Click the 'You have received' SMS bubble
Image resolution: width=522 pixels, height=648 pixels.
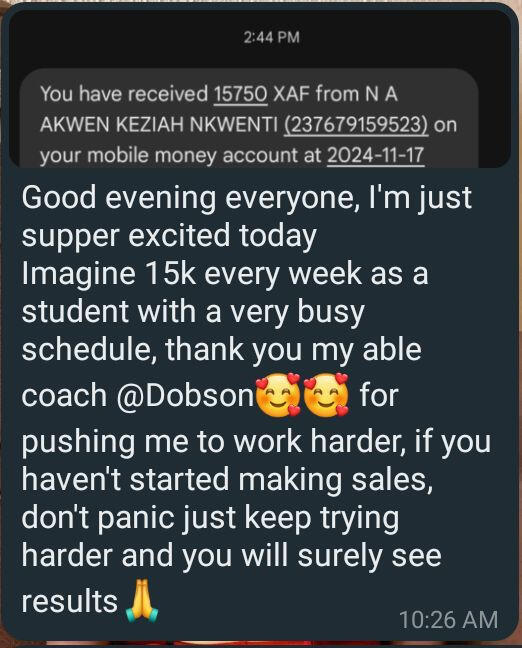pos(249,118)
